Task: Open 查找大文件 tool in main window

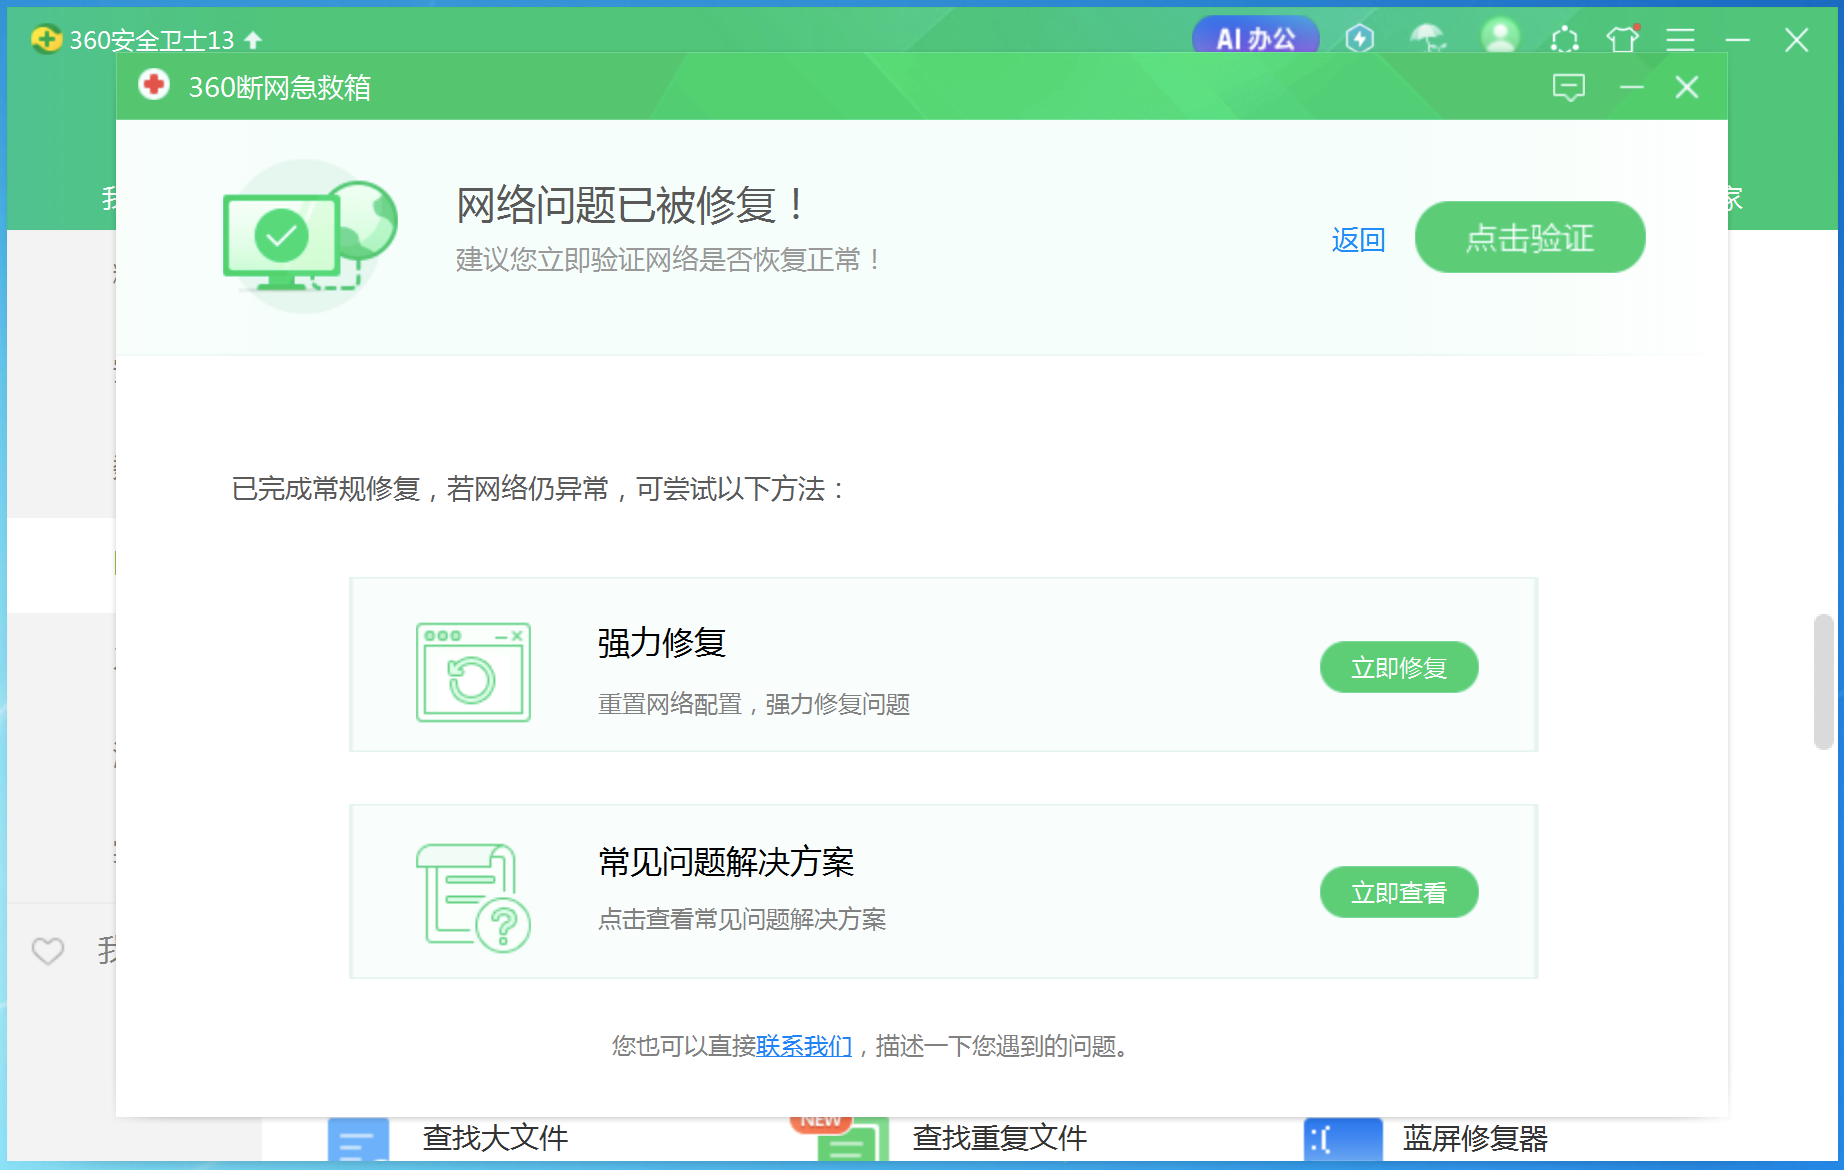Action: pyautogui.click(x=495, y=1138)
